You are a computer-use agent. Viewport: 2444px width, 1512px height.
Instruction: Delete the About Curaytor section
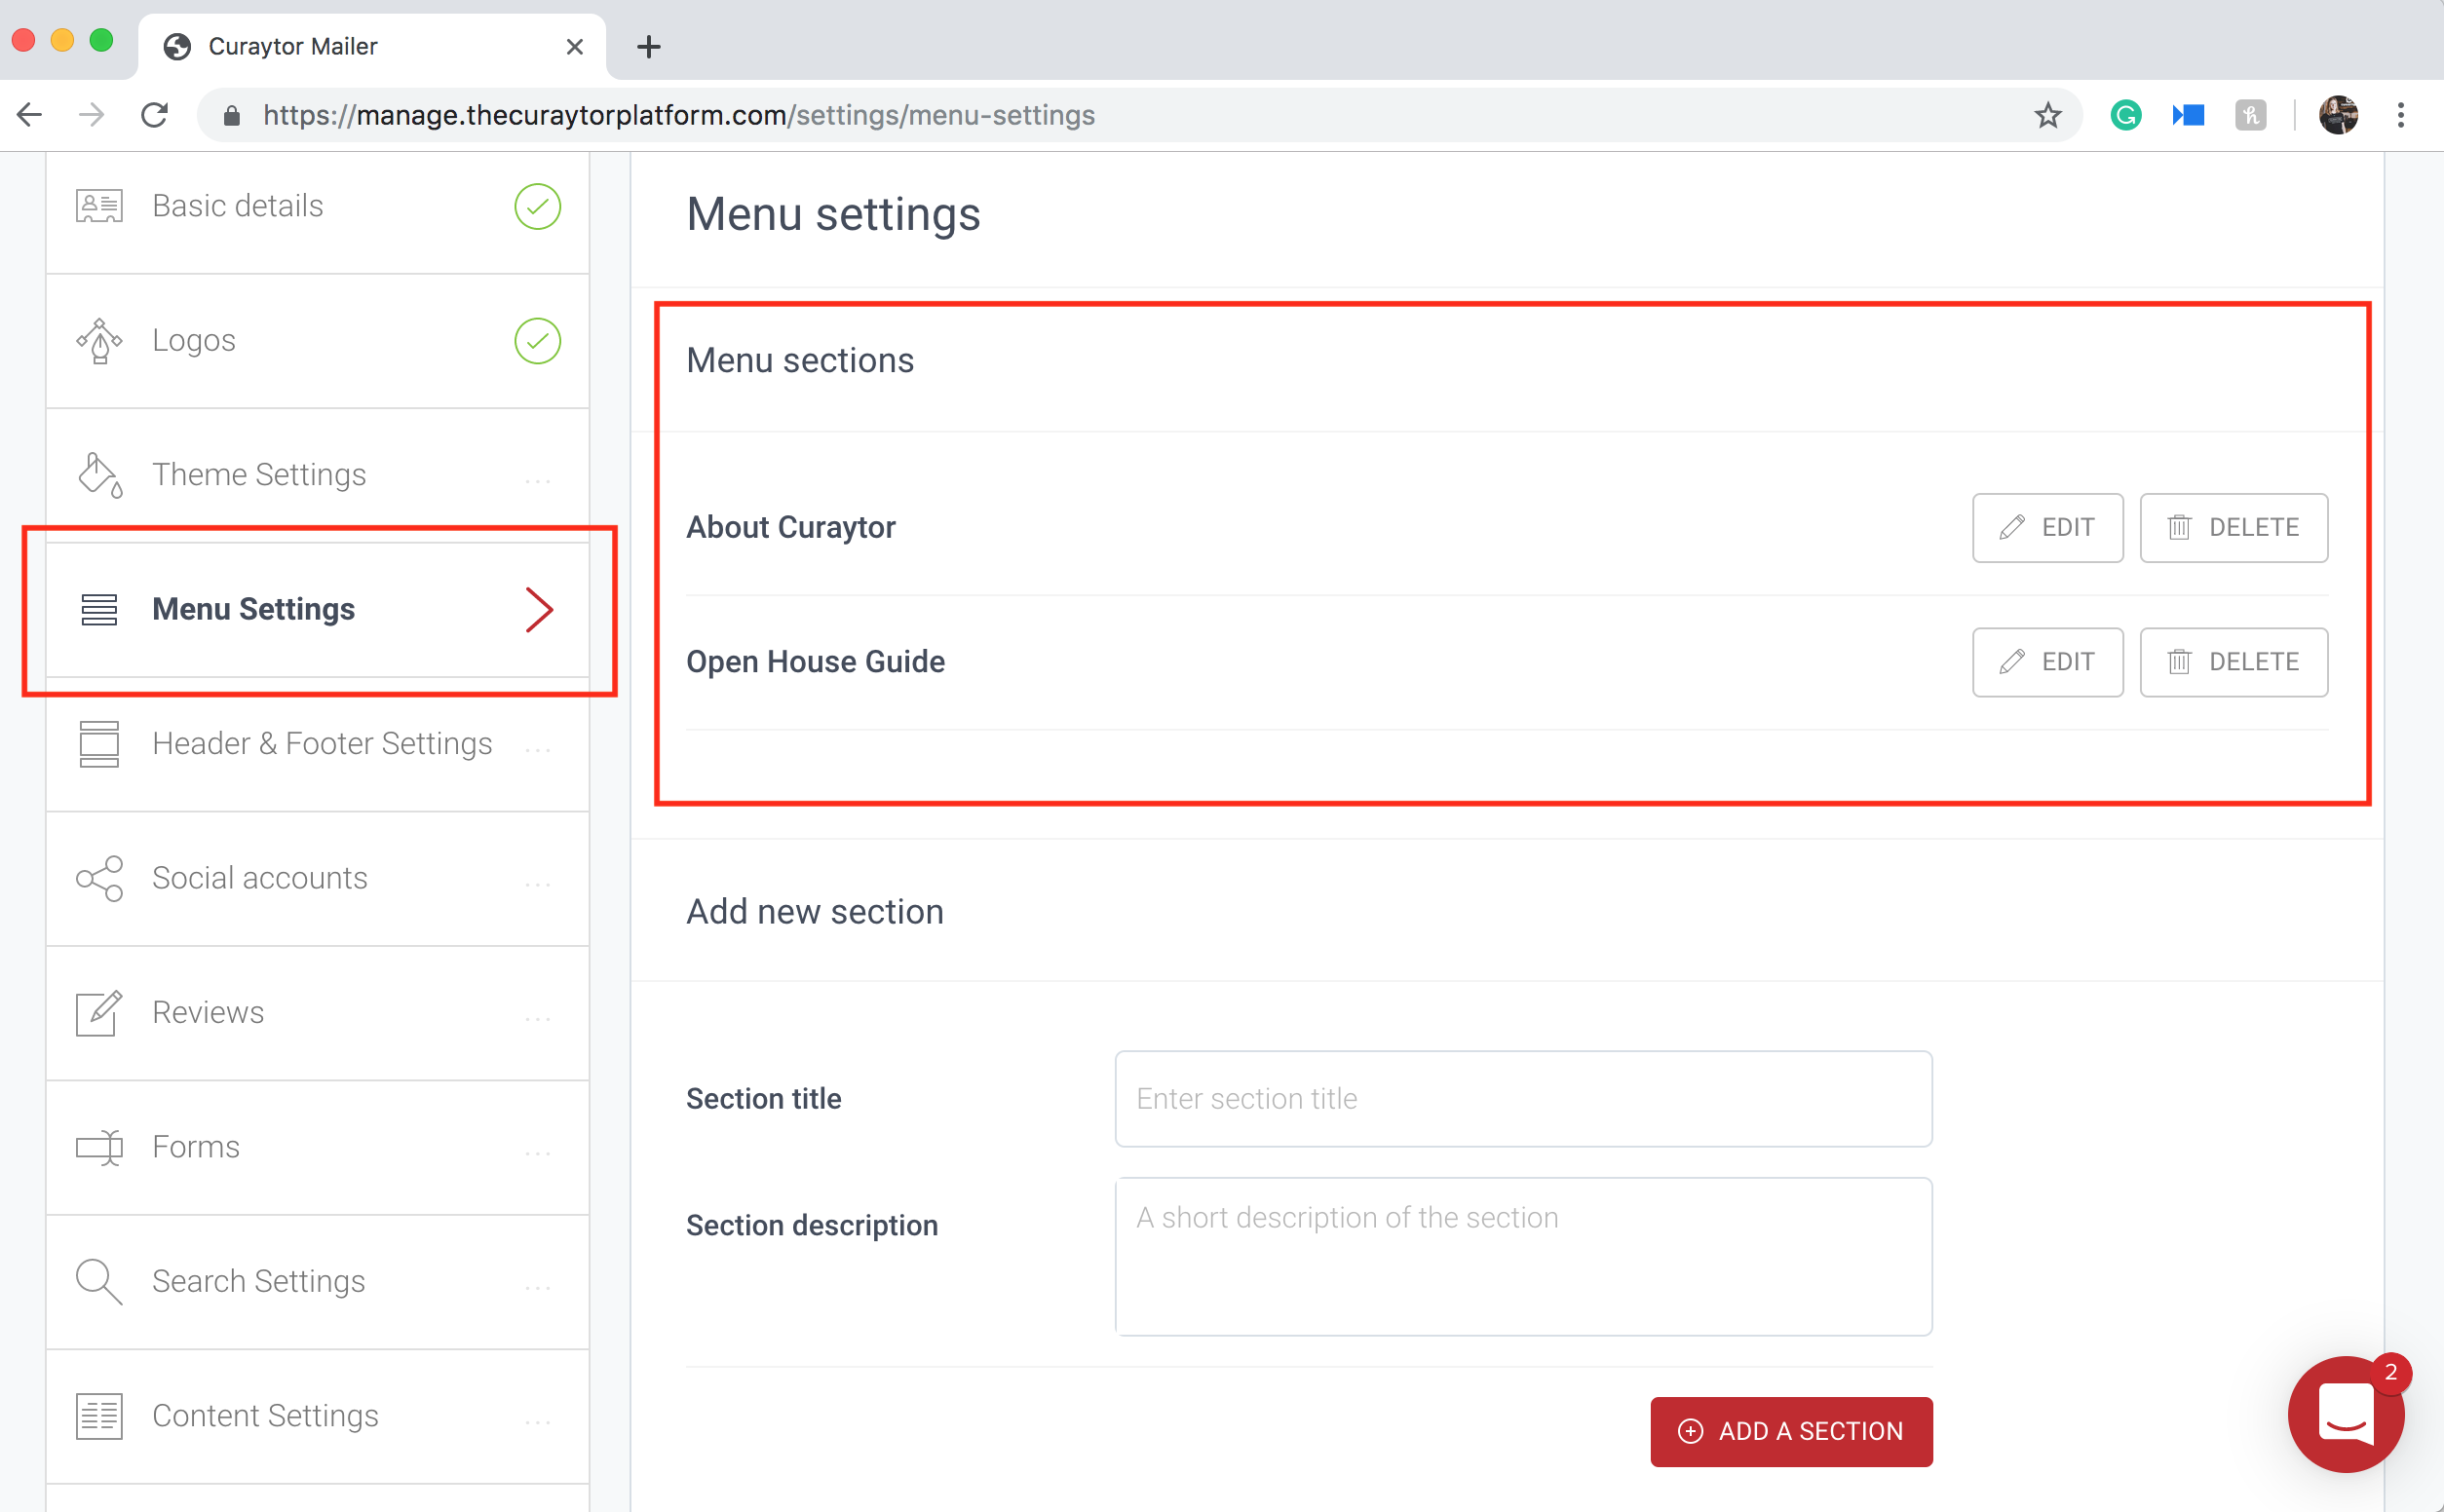point(2233,527)
